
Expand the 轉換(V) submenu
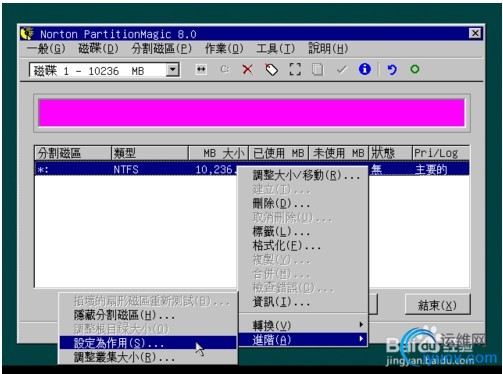(303, 325)
